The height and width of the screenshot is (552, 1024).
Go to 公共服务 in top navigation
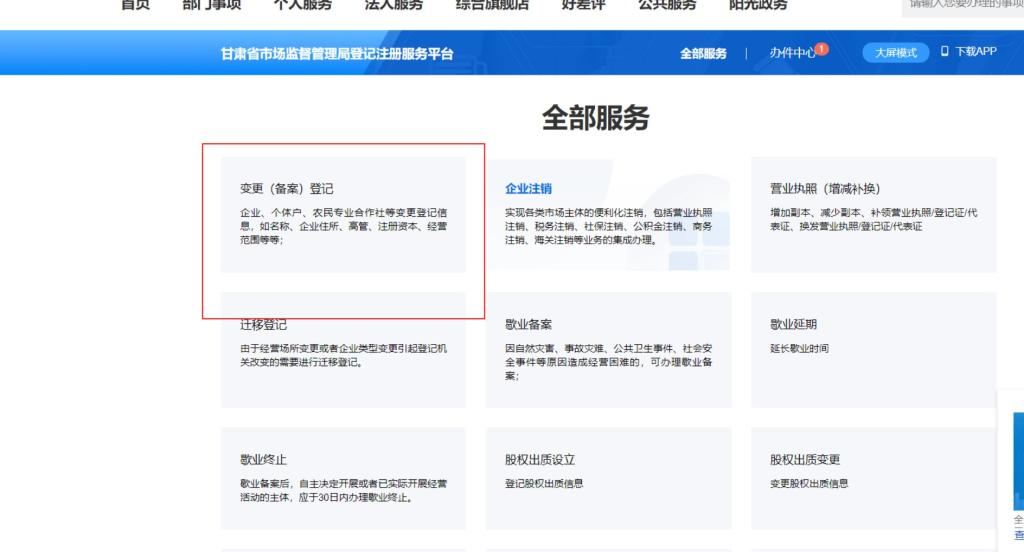click(667, 5)
